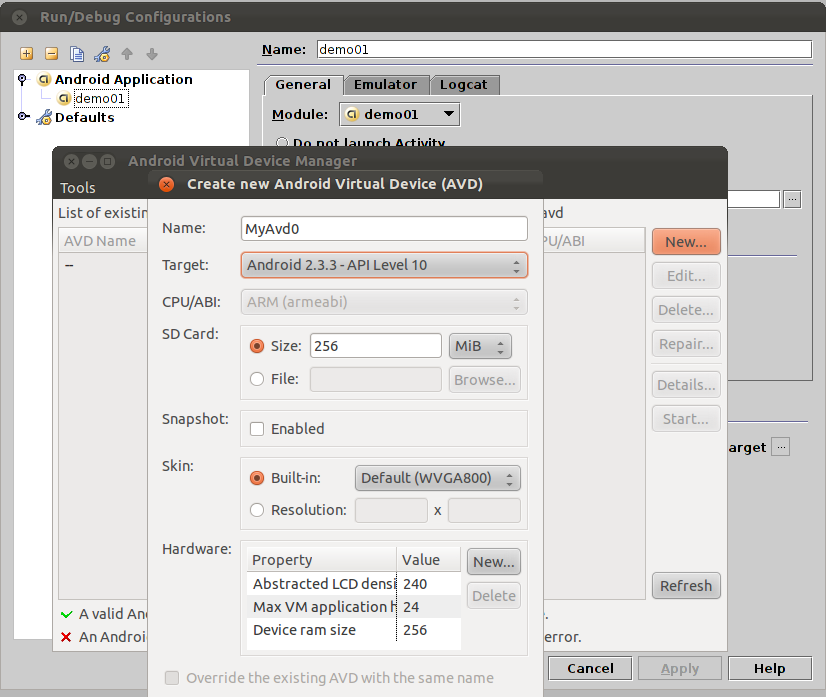Select the SD Card File radio button
This screenshot has width=826, height=697.
tap(257, 379)
